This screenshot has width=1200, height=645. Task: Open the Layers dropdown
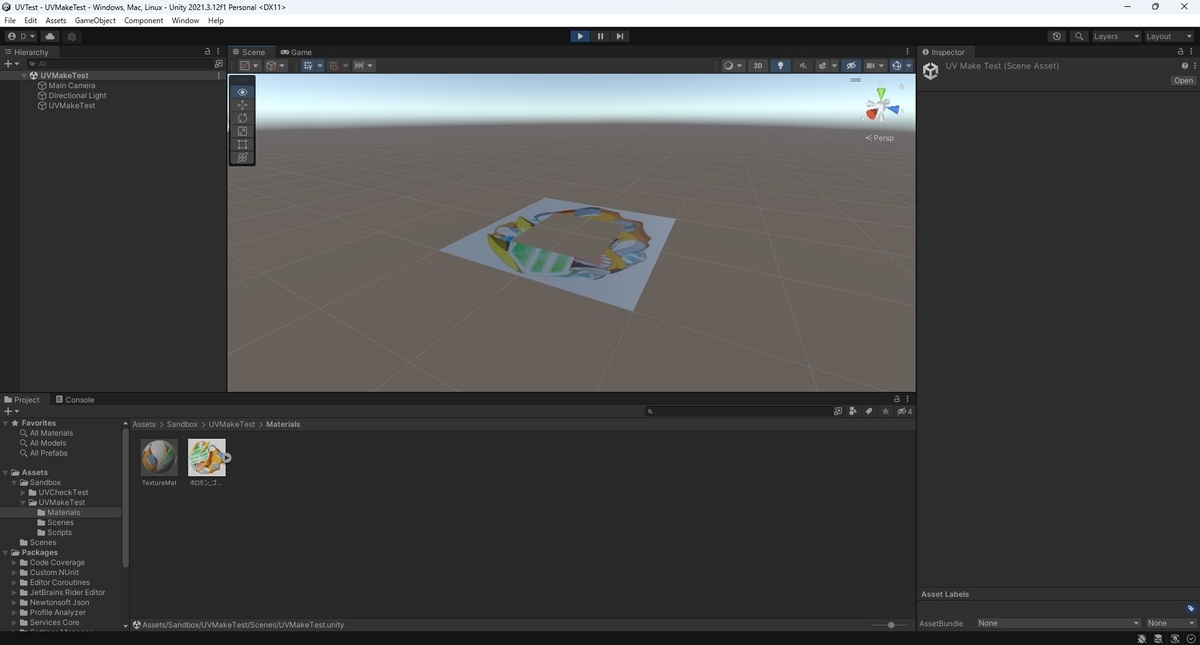(1112, 36)
